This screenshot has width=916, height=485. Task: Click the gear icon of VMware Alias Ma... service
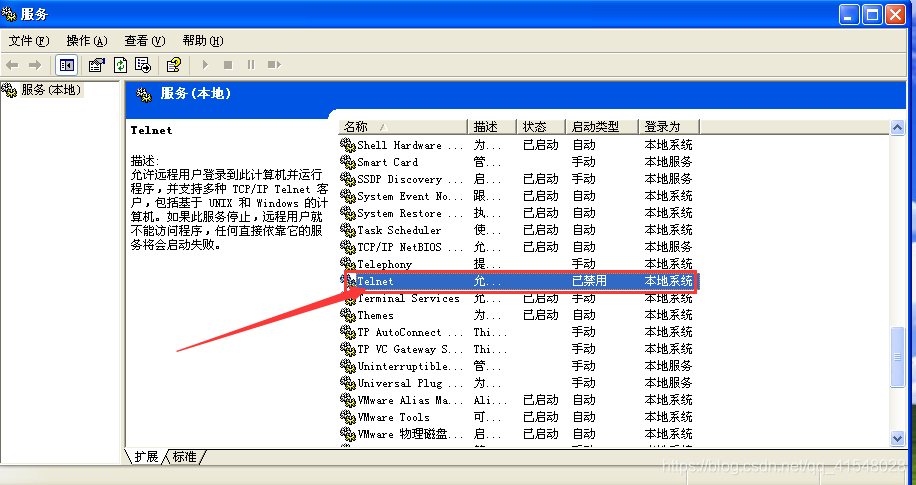348,400
